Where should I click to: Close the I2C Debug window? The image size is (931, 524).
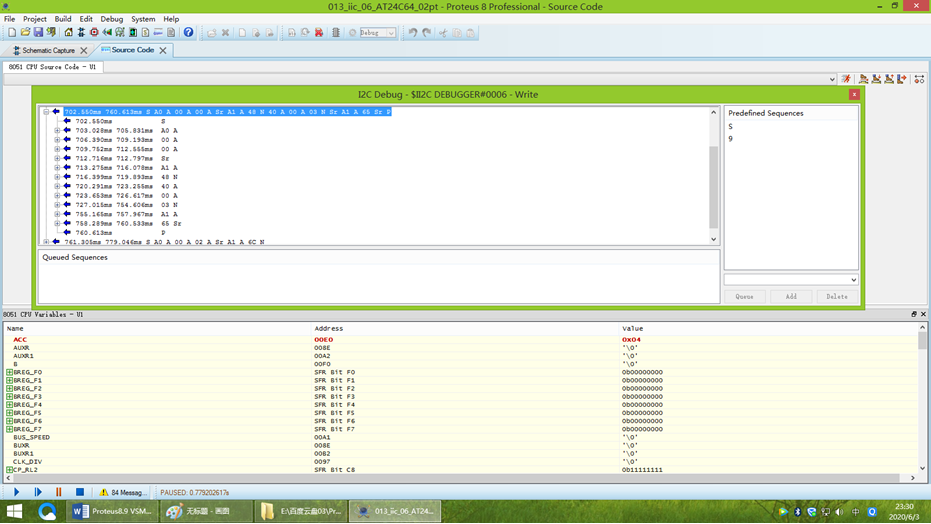coord(854,94)
